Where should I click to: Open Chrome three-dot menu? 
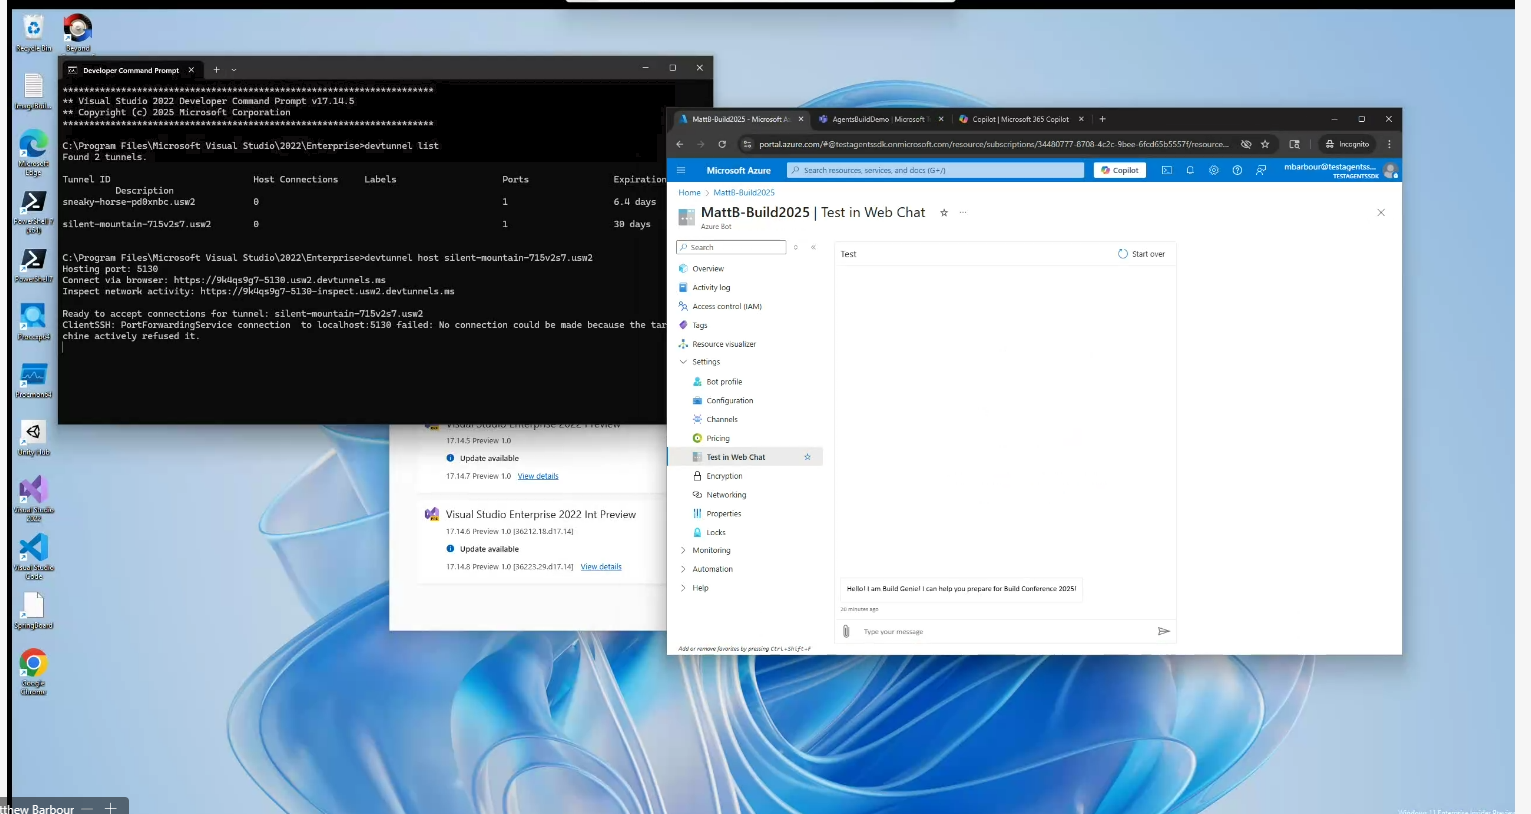(1389, 144)
